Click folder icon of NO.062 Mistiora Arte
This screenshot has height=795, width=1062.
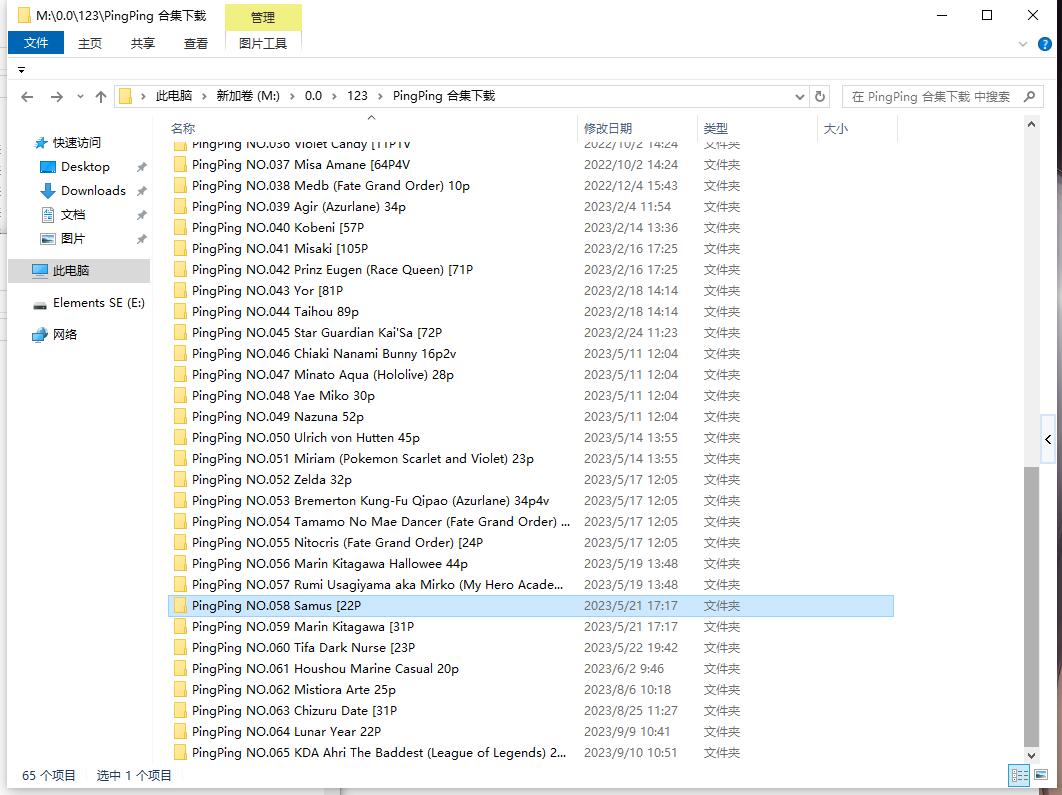[180, 689]
